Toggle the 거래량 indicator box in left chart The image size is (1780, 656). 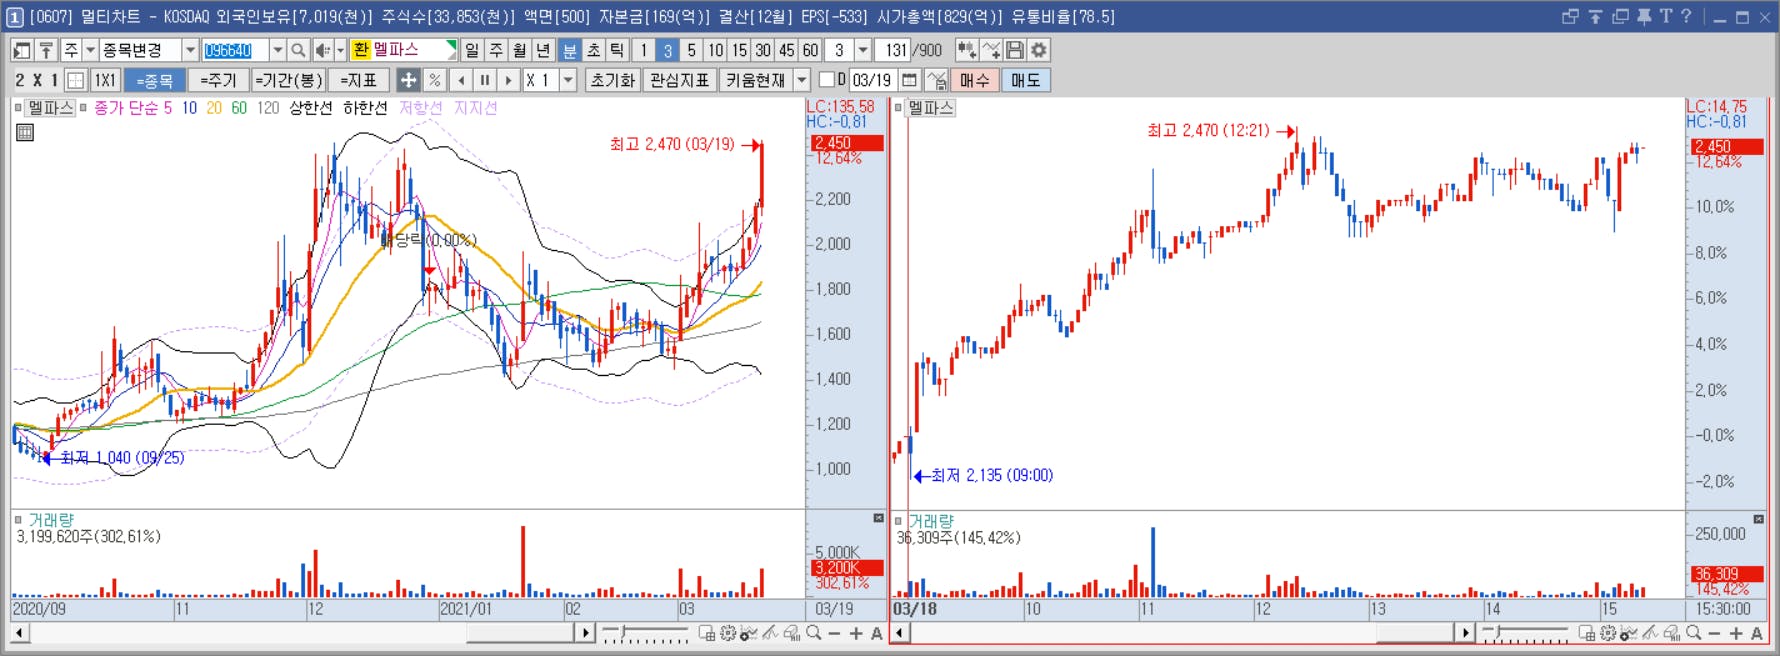(18, 519)
